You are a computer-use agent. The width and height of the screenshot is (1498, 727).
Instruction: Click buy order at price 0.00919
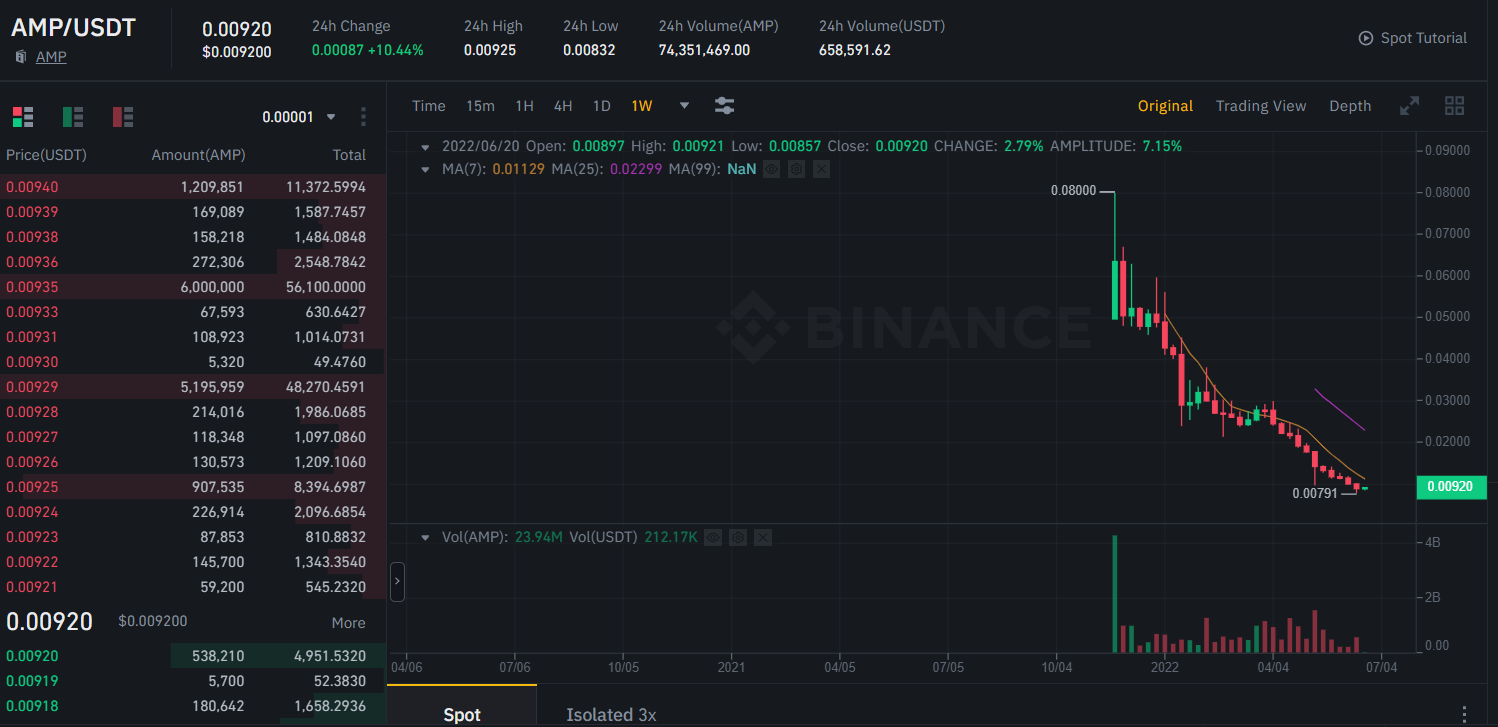click(193, 681)
